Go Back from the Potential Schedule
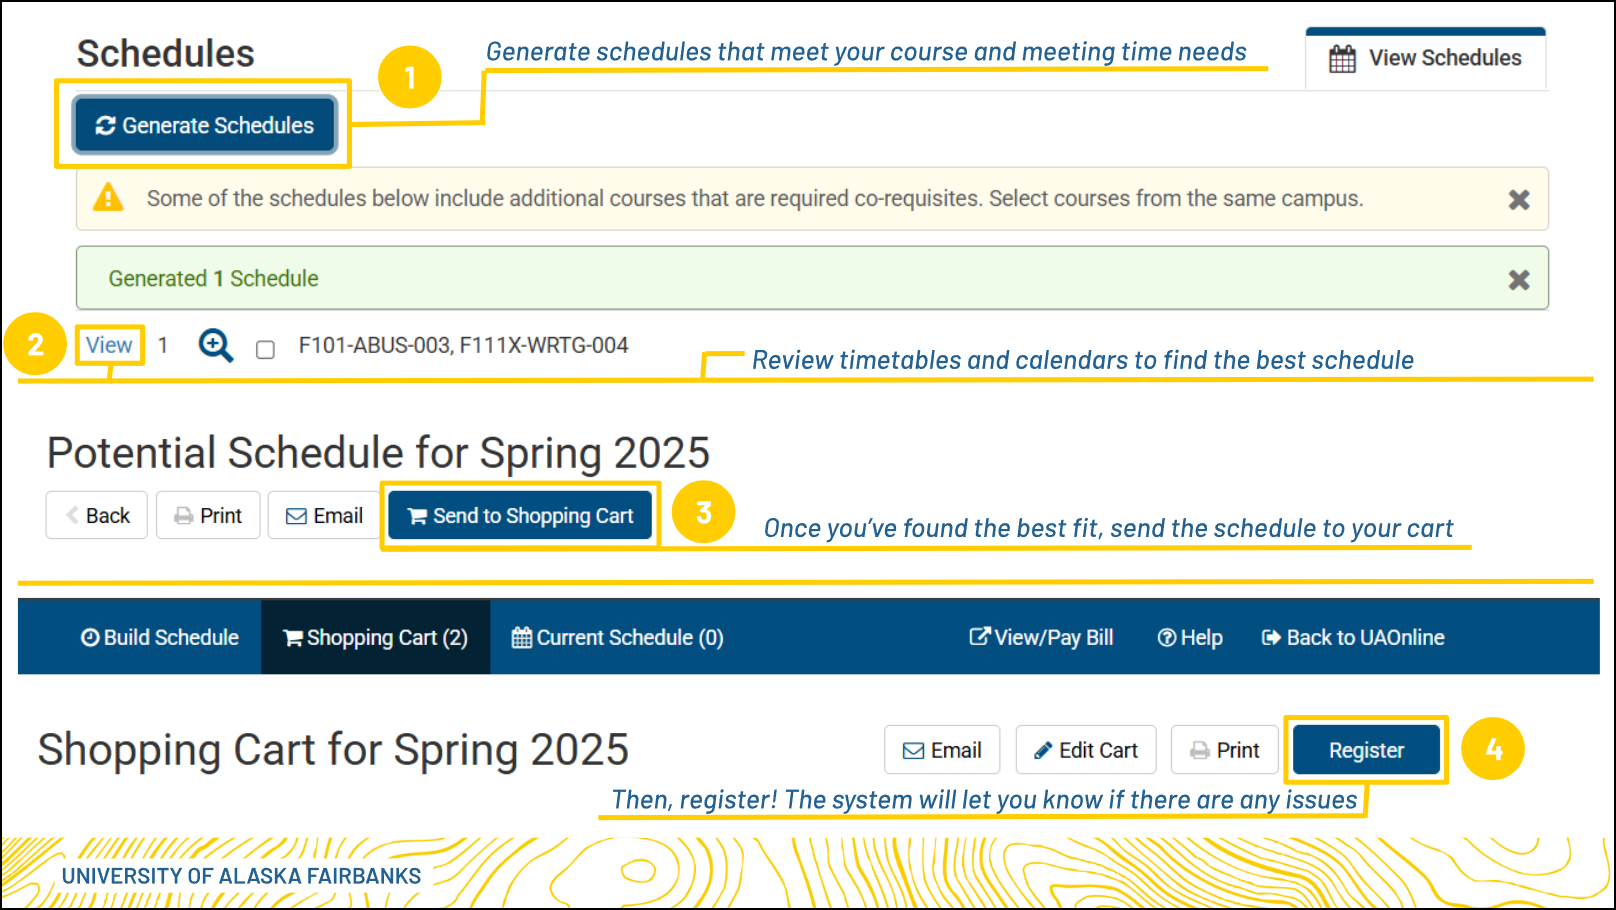Image resolution: width=1616 pixels, height=910 pixels. tap(97, 516)
